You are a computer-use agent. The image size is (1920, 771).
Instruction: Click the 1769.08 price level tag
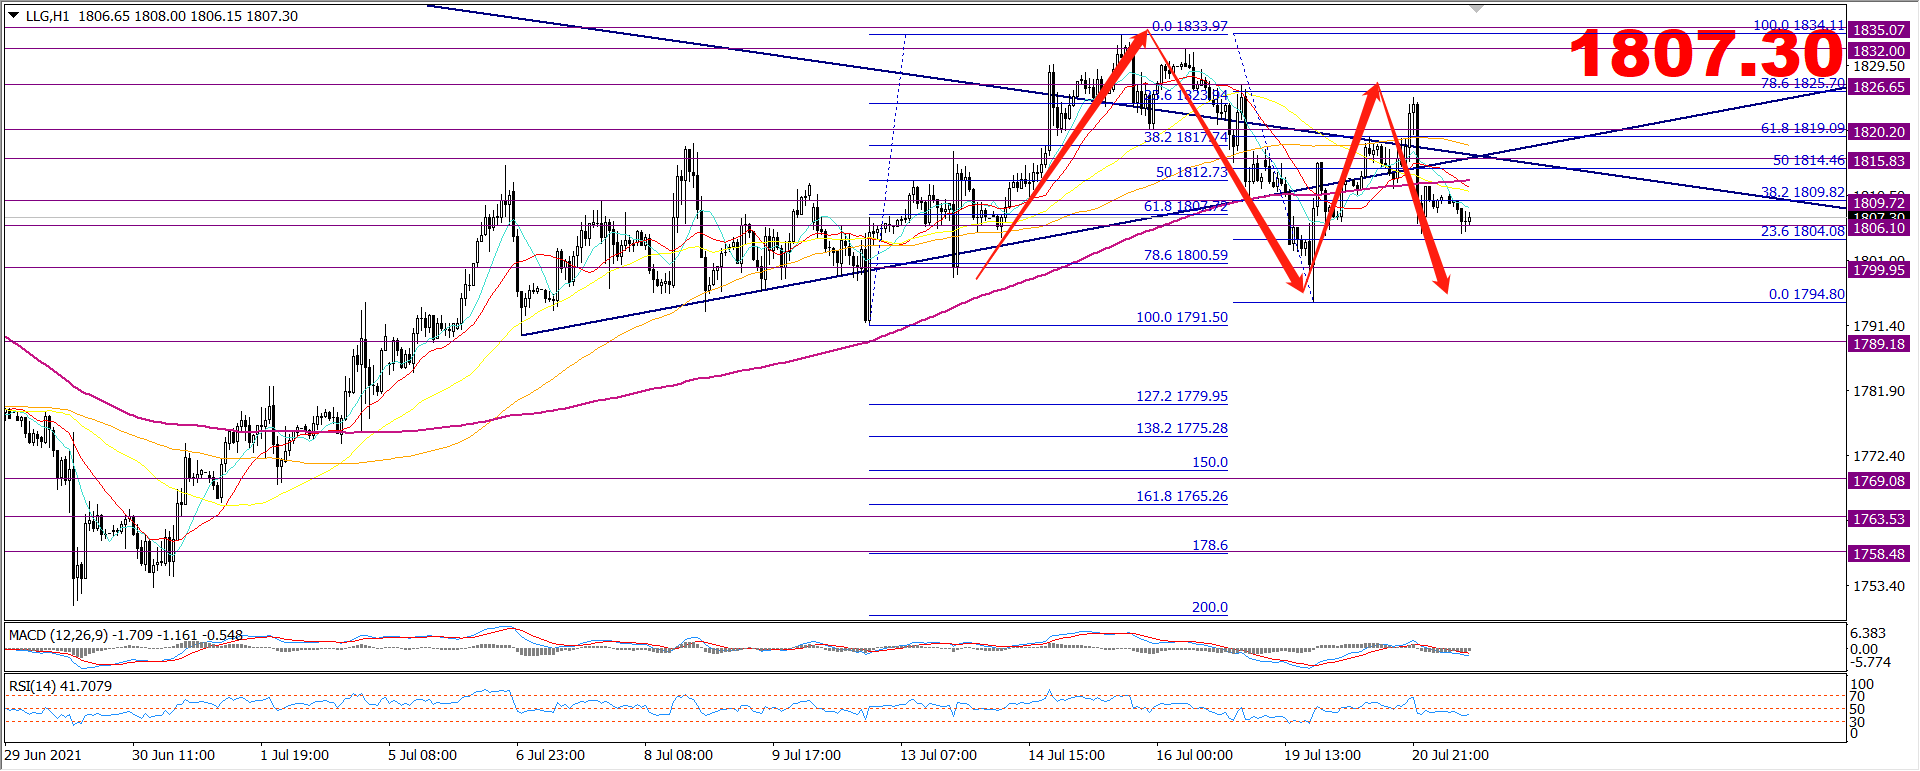pyautogui.click(x=1879, y=481)
